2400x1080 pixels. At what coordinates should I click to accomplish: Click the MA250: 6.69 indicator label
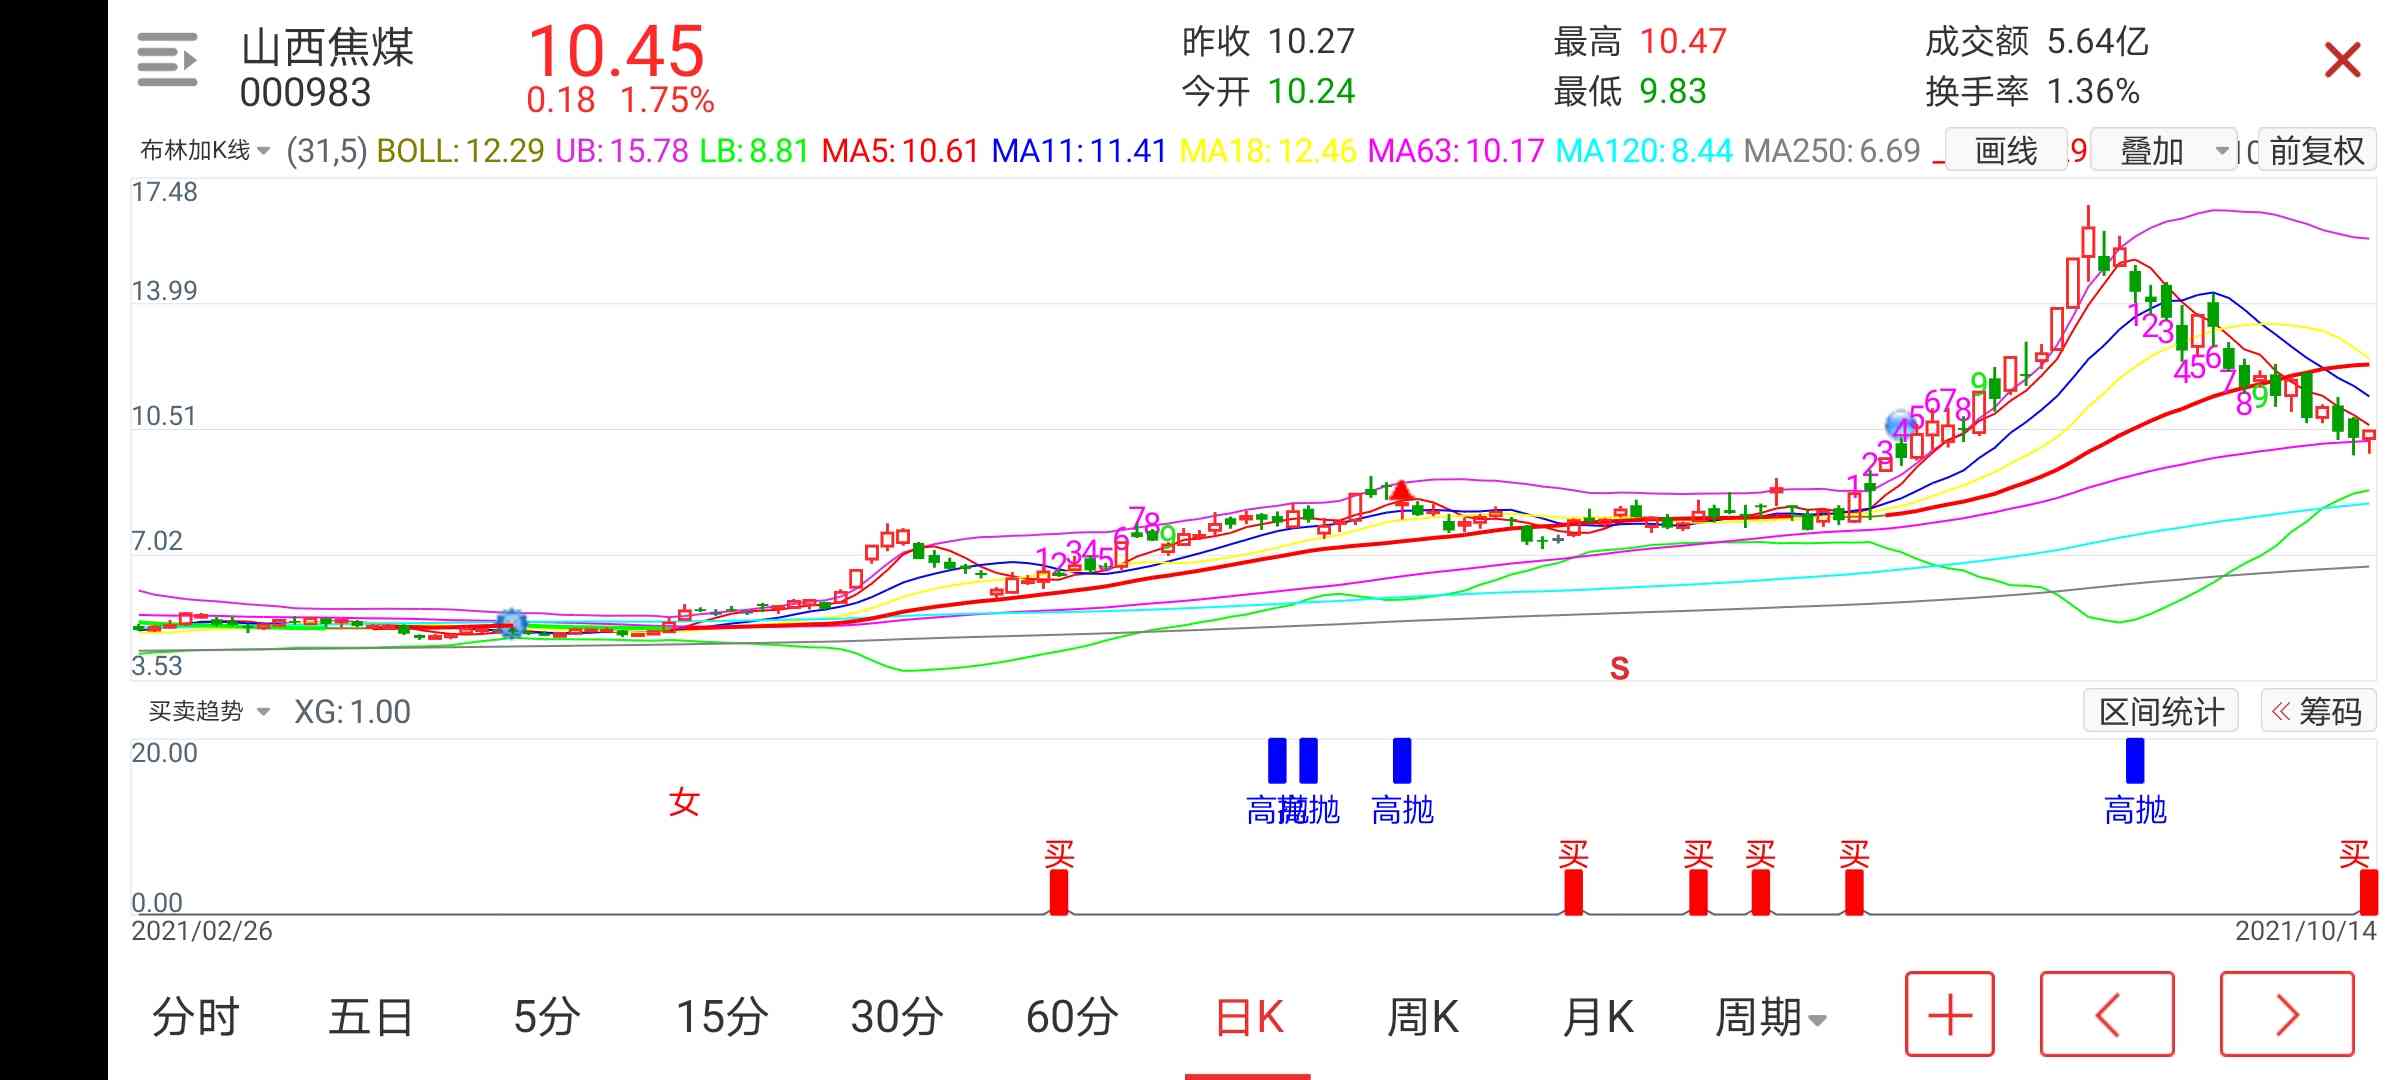[1832, 151]
